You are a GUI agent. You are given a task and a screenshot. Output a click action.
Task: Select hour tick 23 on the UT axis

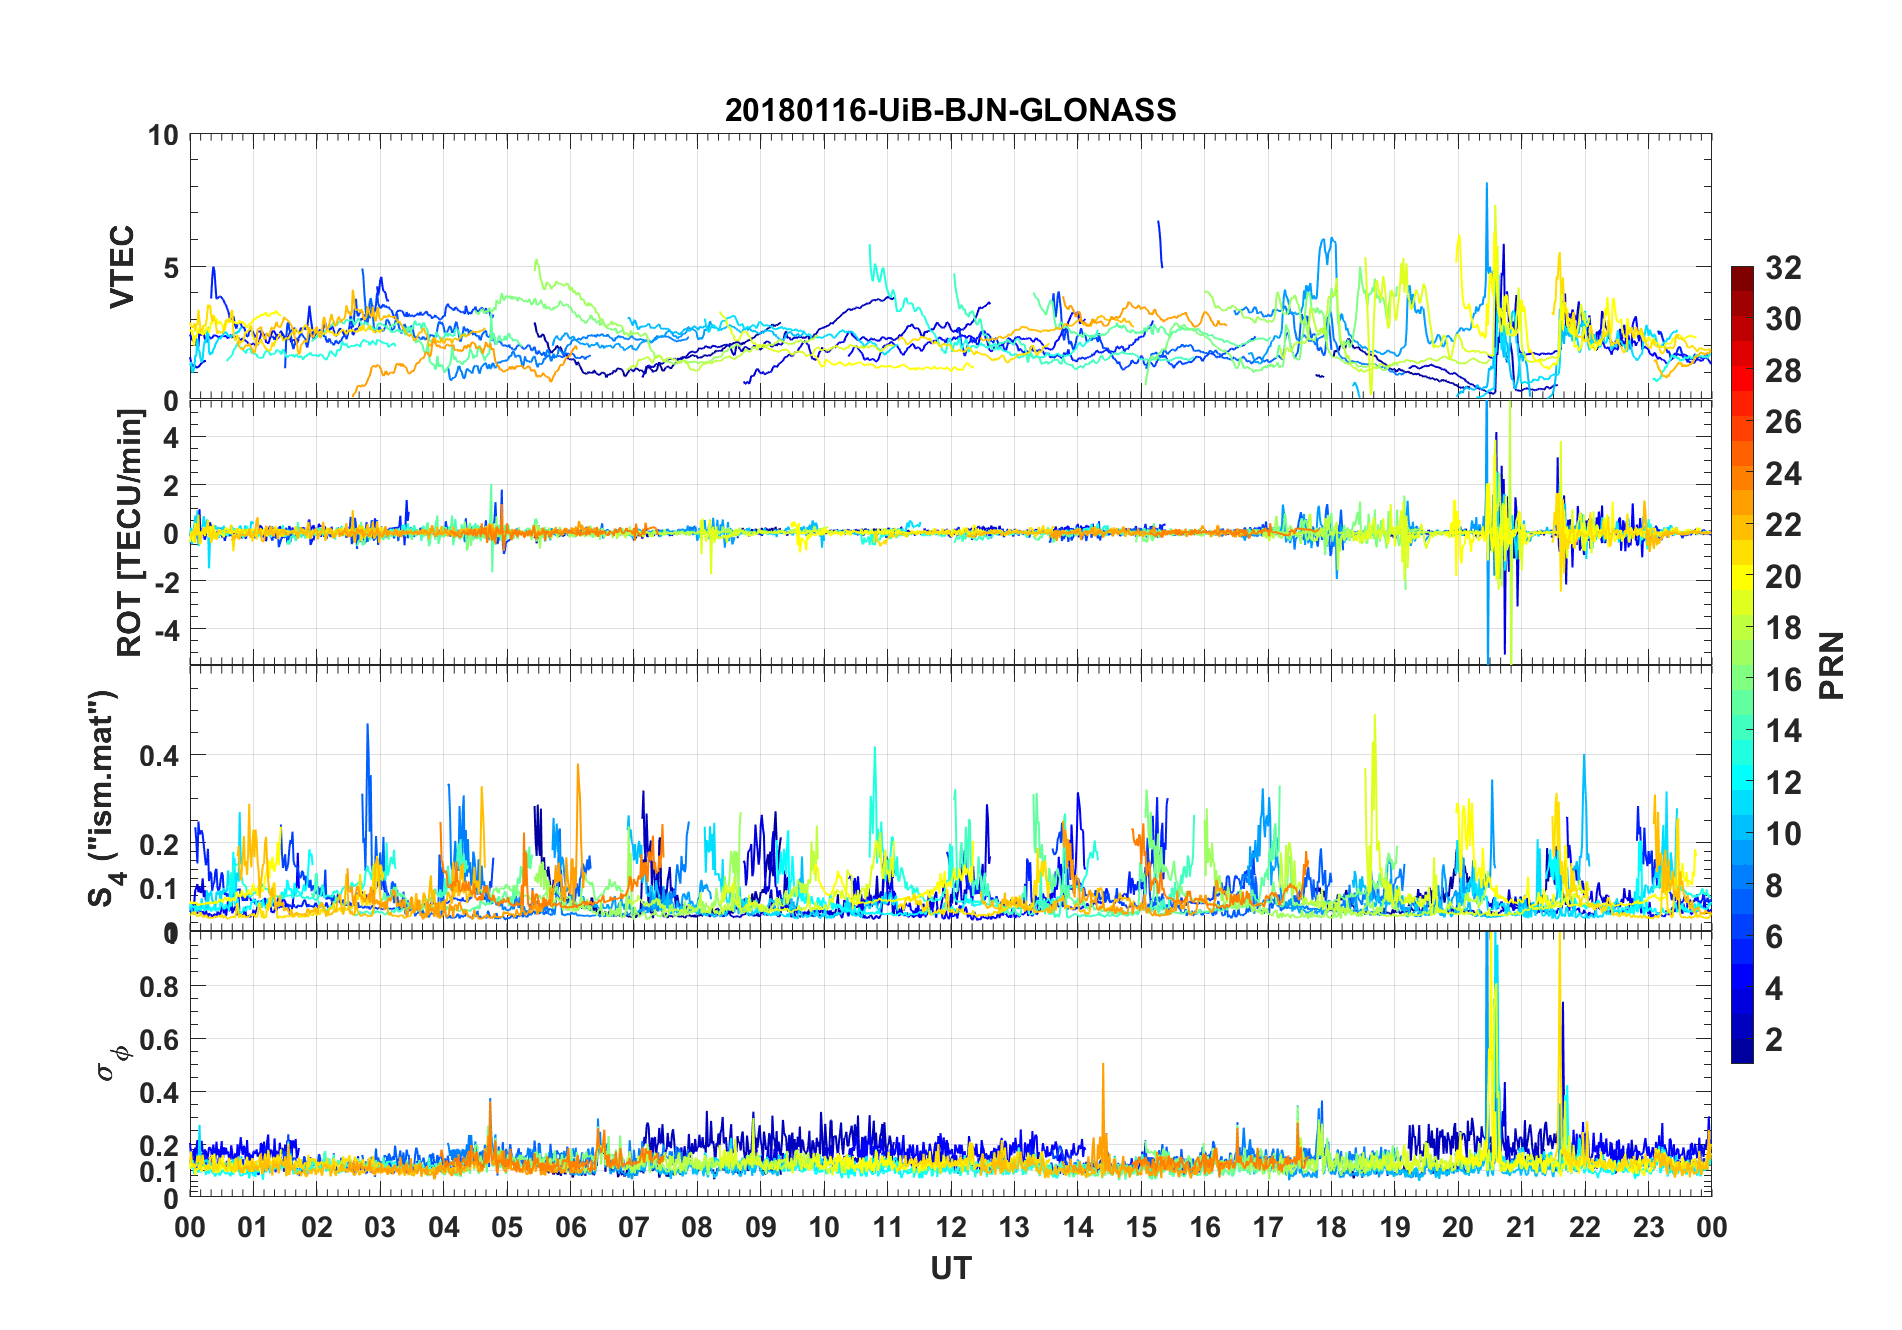point(1649,1227)
